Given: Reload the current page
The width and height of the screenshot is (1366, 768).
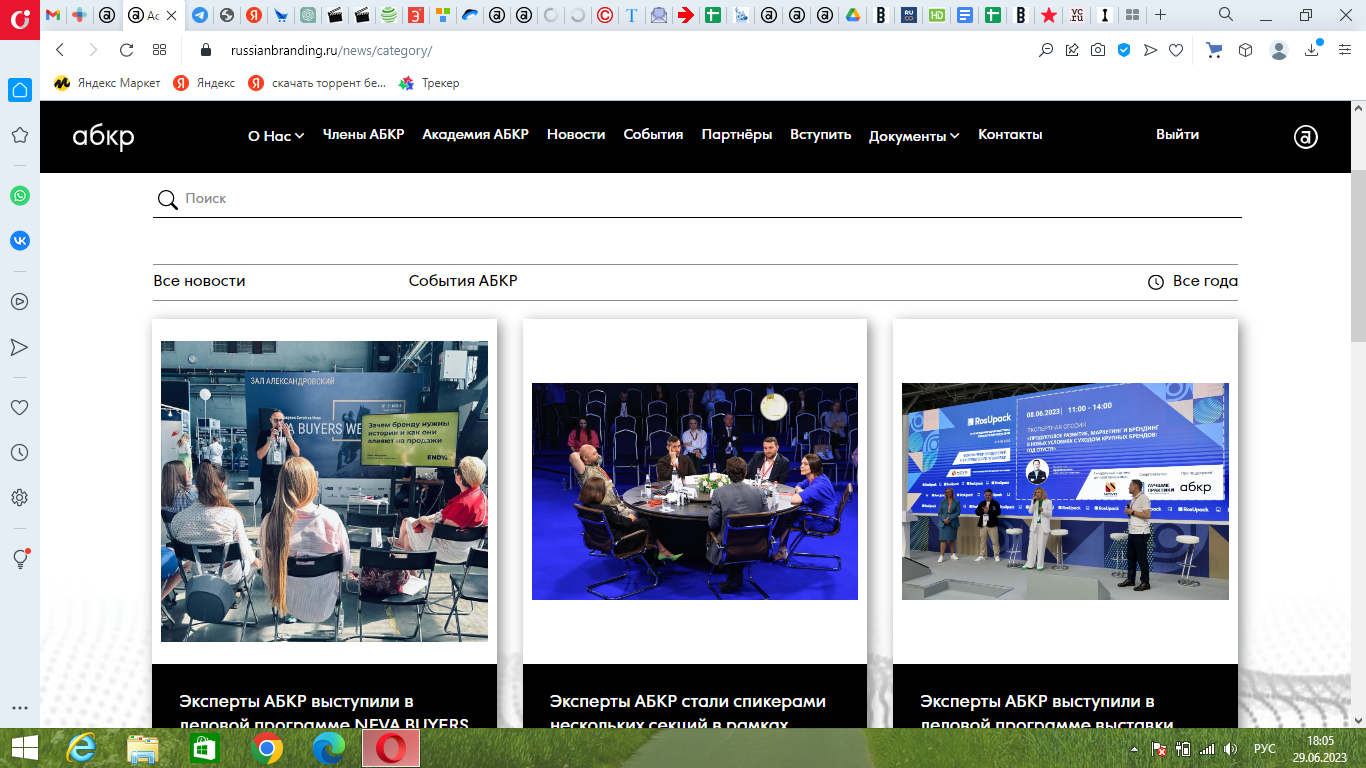Looking at the screenshot, I should tap(126, 50).
